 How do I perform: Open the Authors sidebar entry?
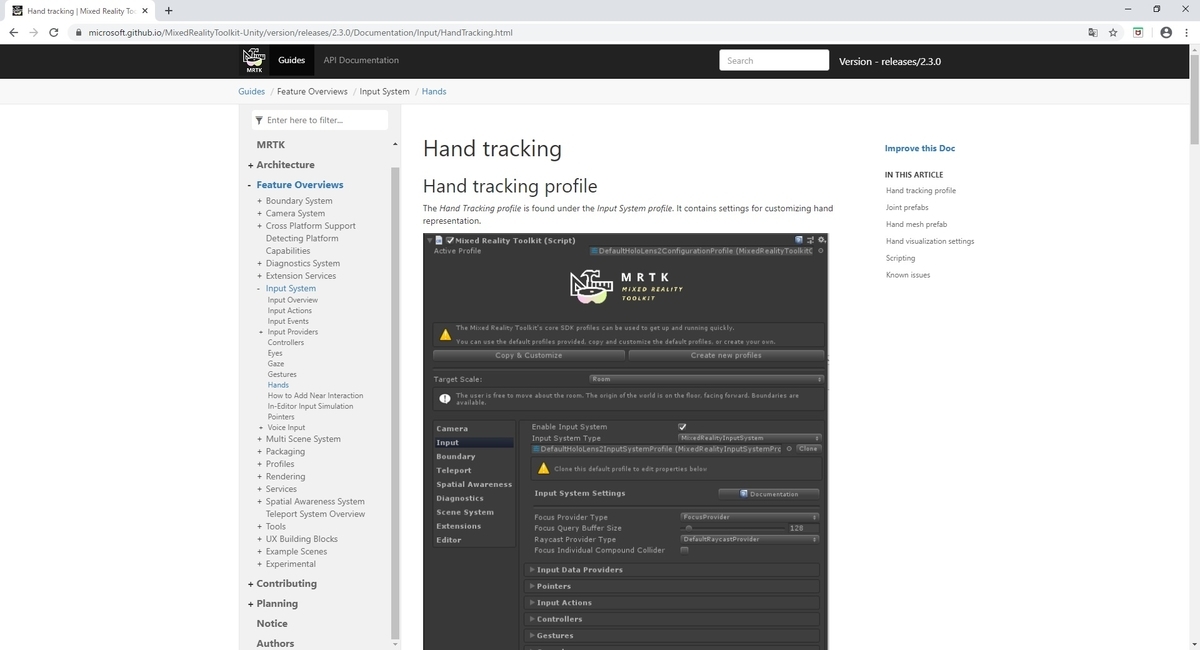(x=275, y=643)
